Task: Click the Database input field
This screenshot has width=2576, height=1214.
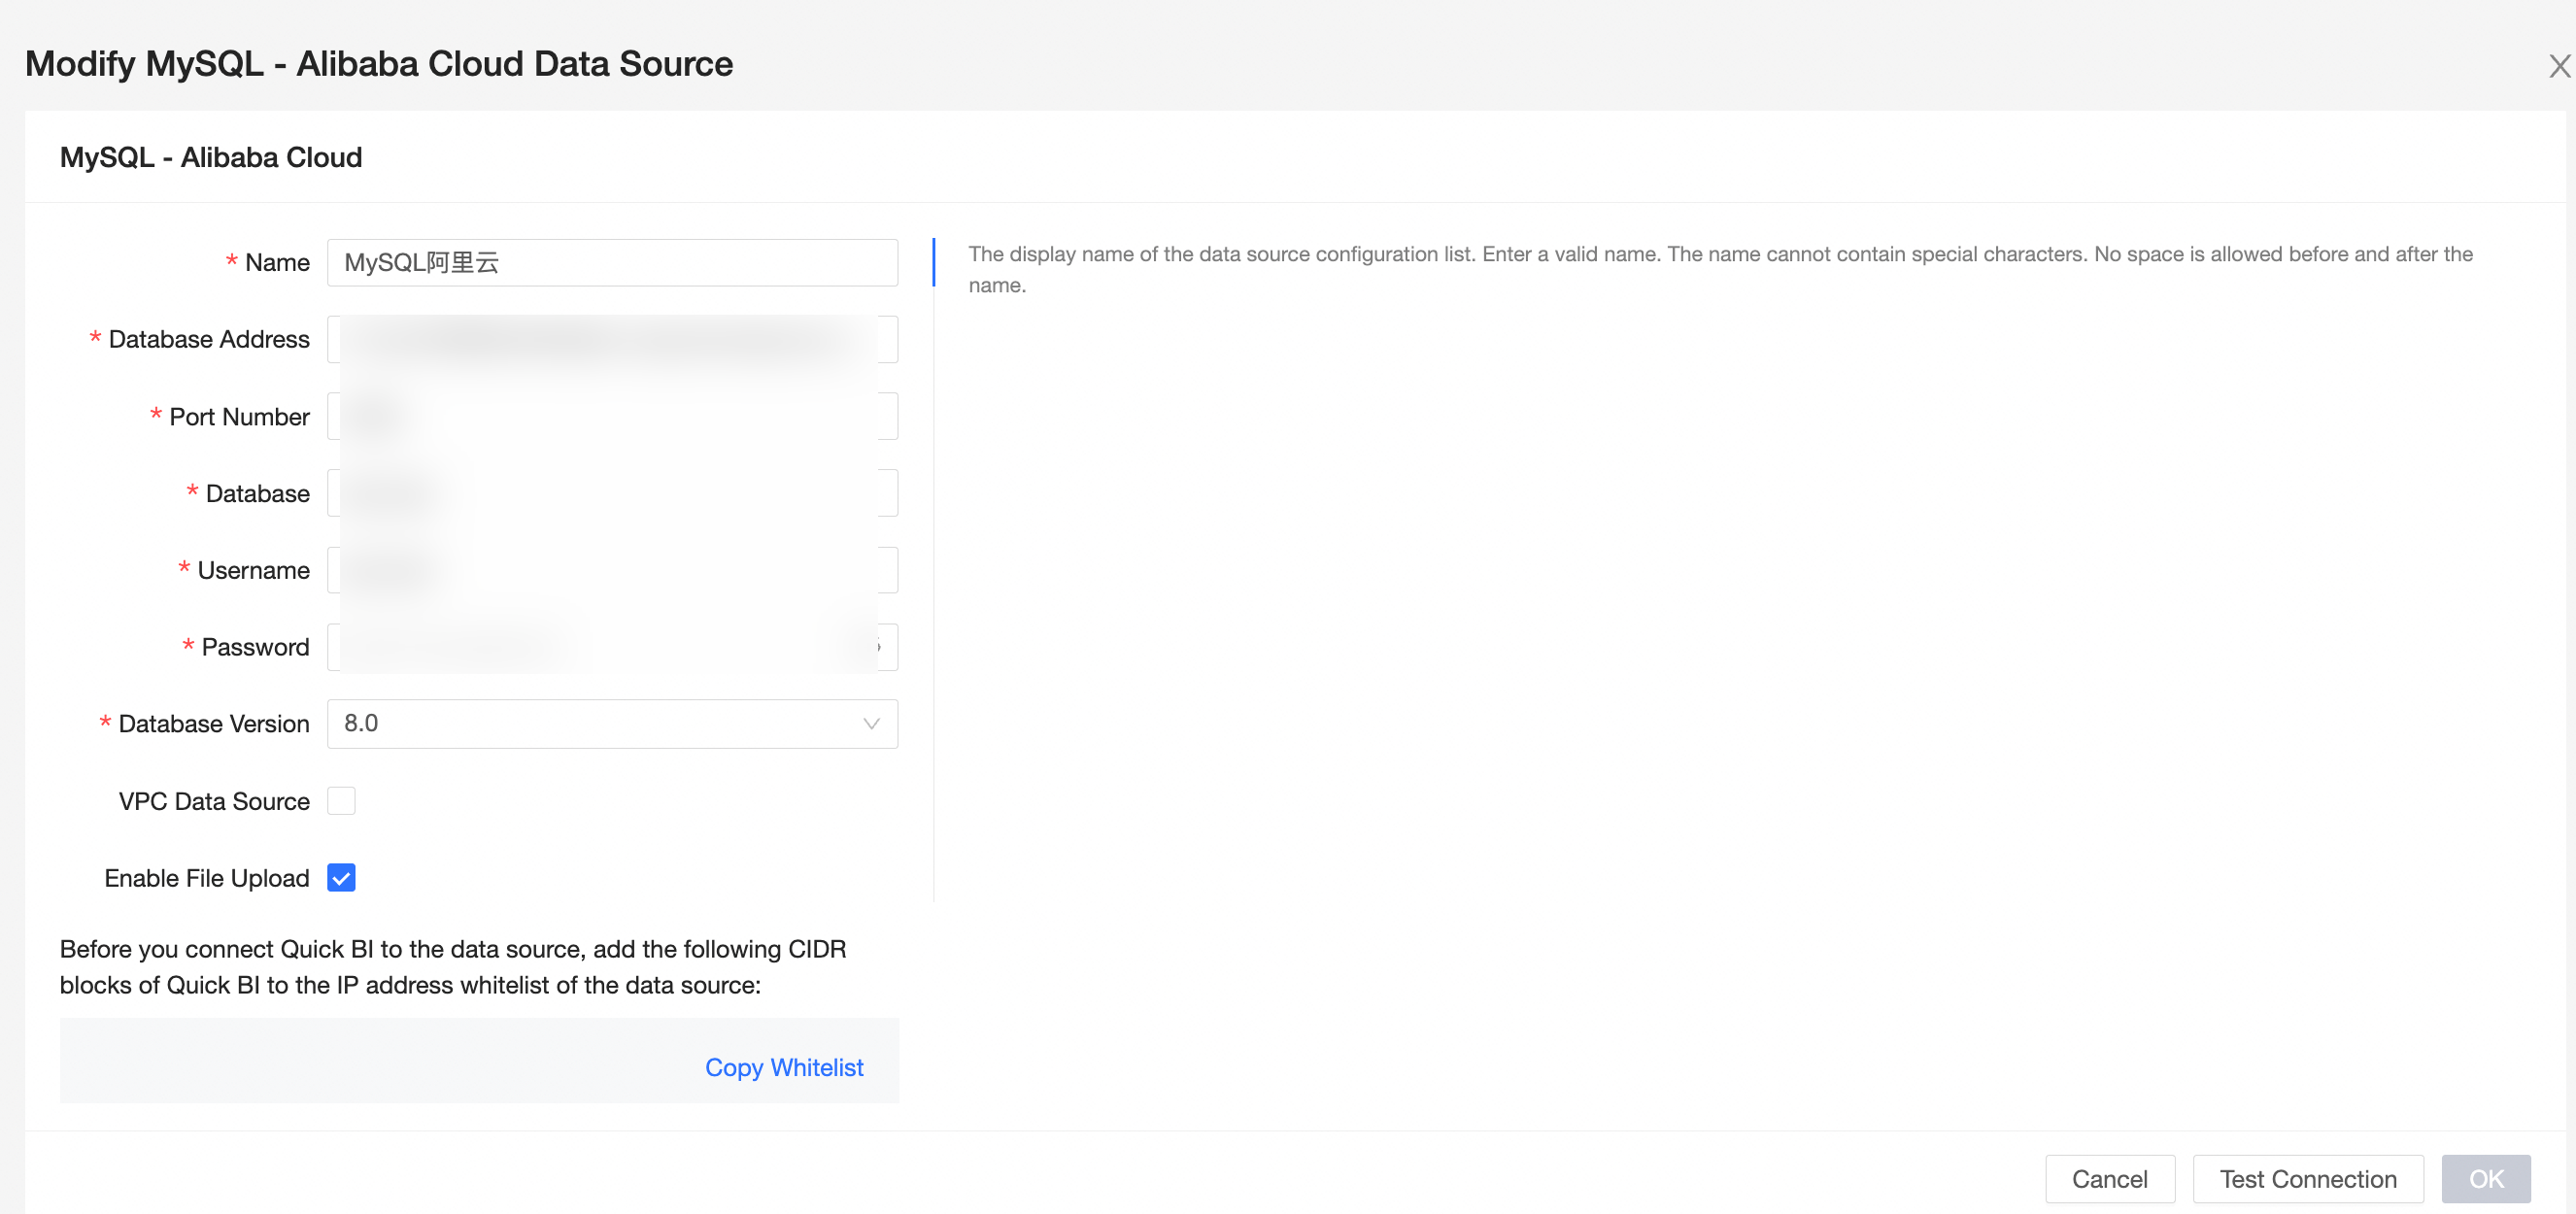Action: coord(612,494)
